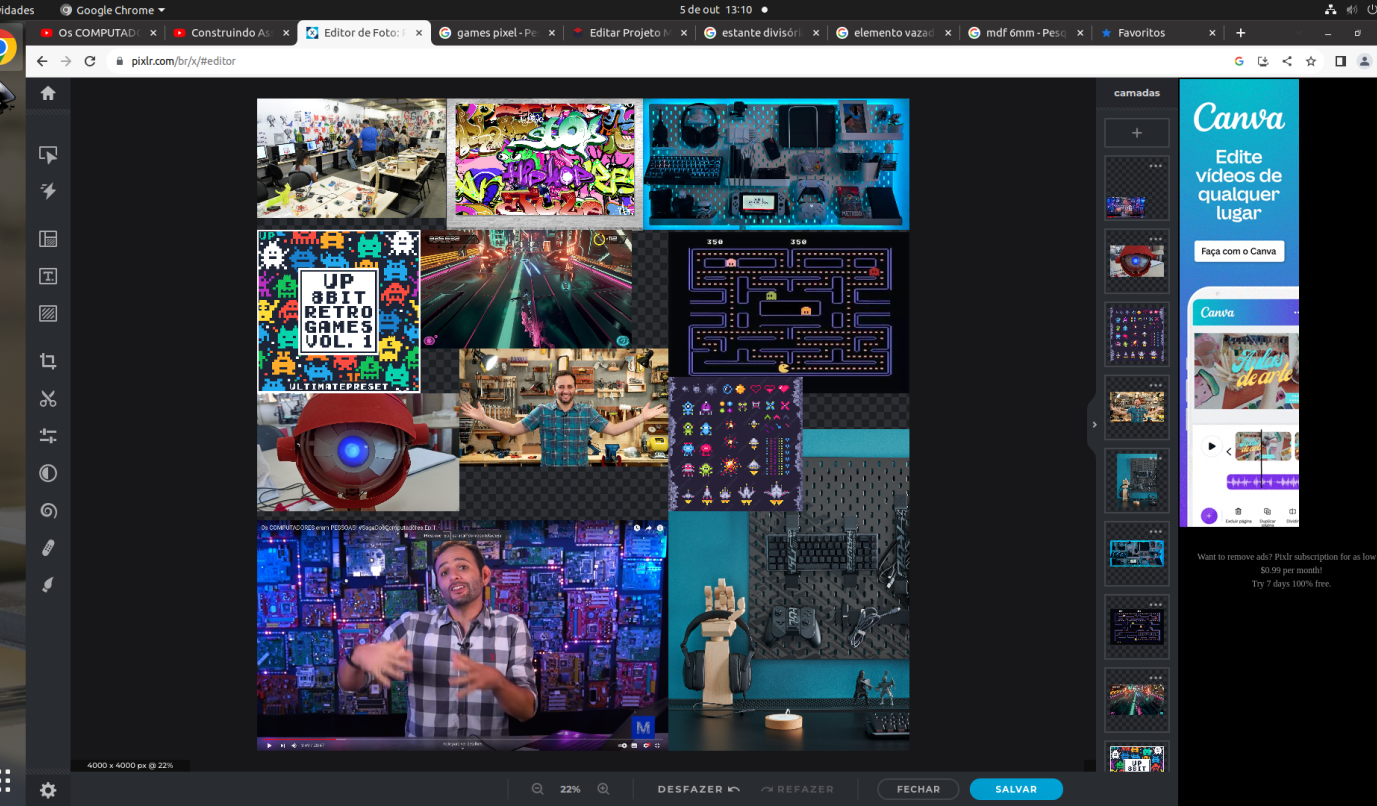Open the AI lightning tool
The height and width of the screenshot is (806, 1377).
coord(48,191)
